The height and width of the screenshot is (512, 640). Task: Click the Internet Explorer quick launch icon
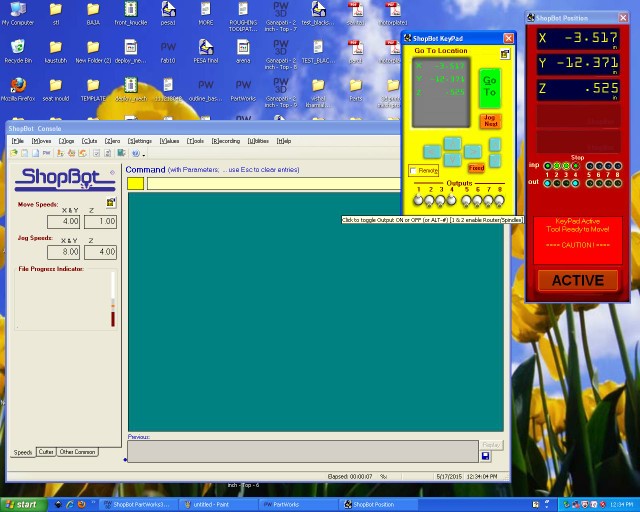point(70,504)
